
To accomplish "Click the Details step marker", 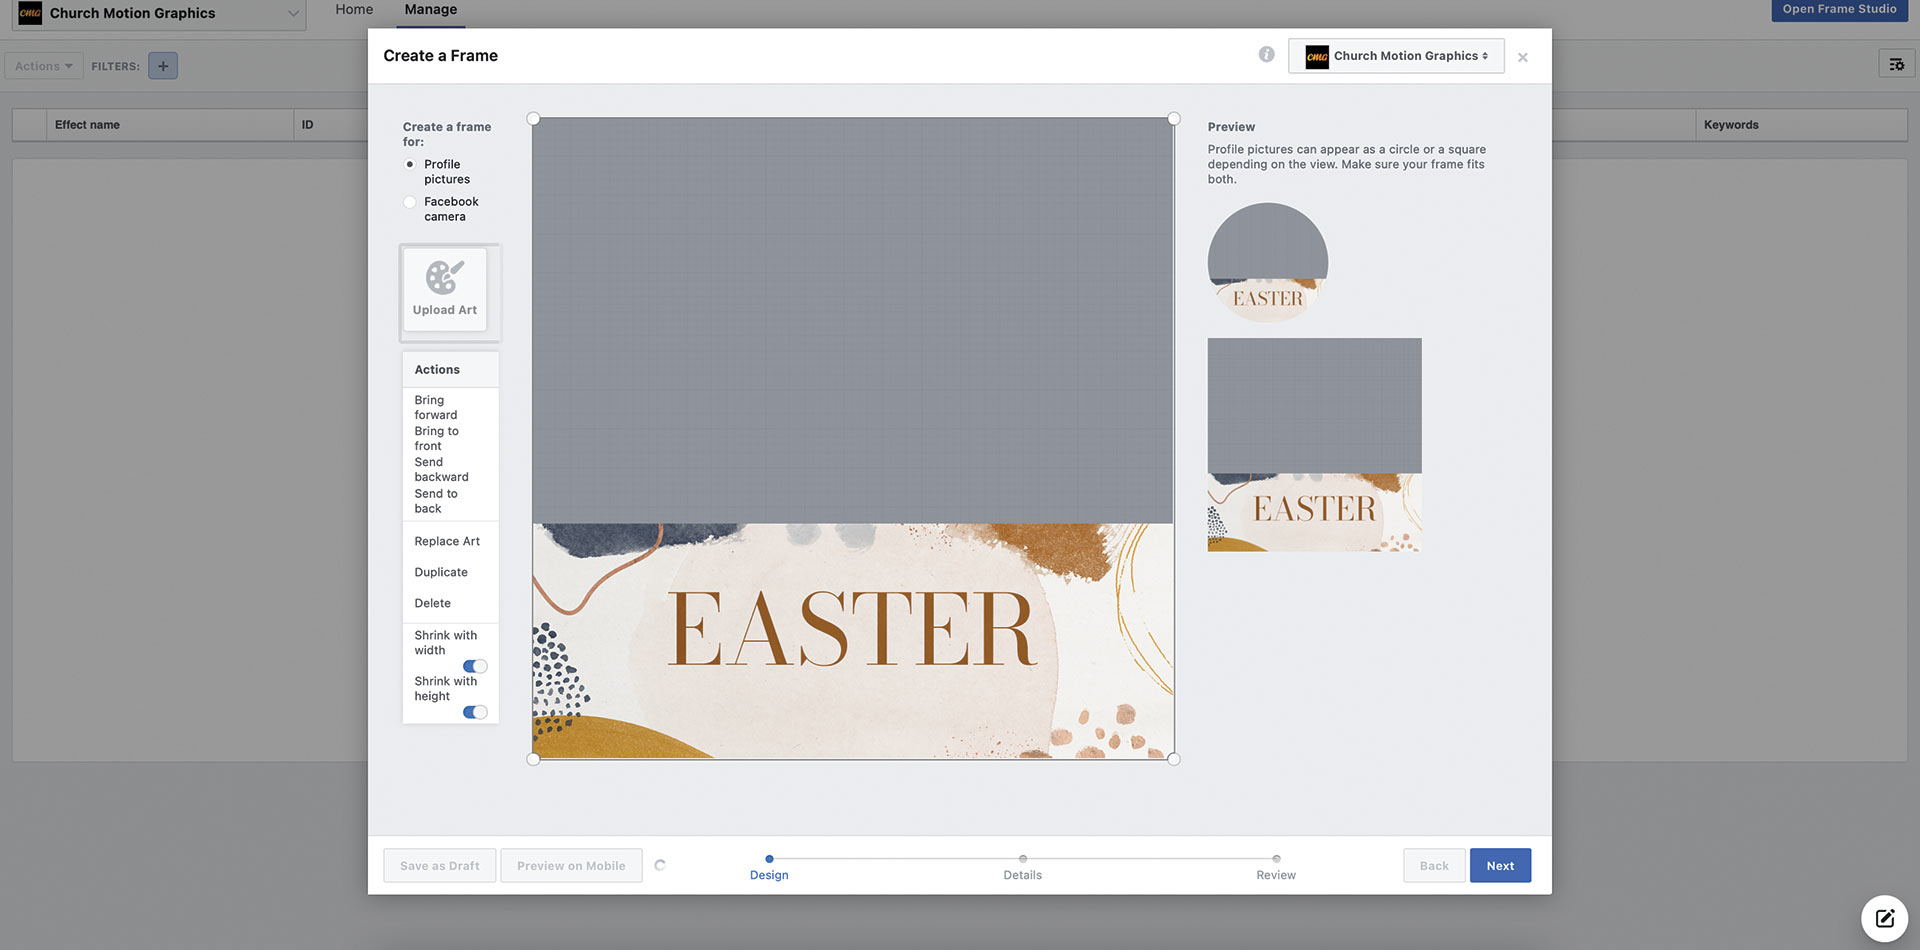I will (1022, 859).
